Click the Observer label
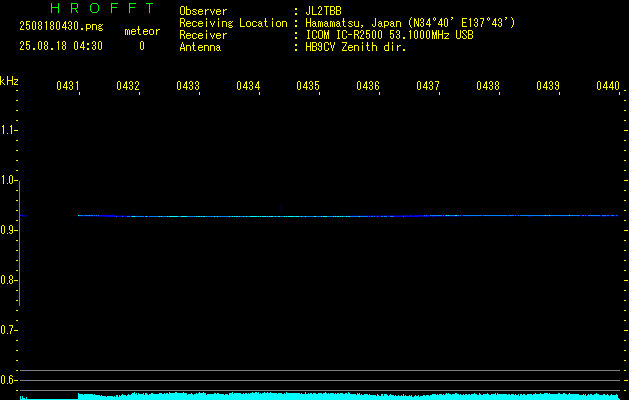The width and height of the screenshot is (629, 400). coord(203,11)
